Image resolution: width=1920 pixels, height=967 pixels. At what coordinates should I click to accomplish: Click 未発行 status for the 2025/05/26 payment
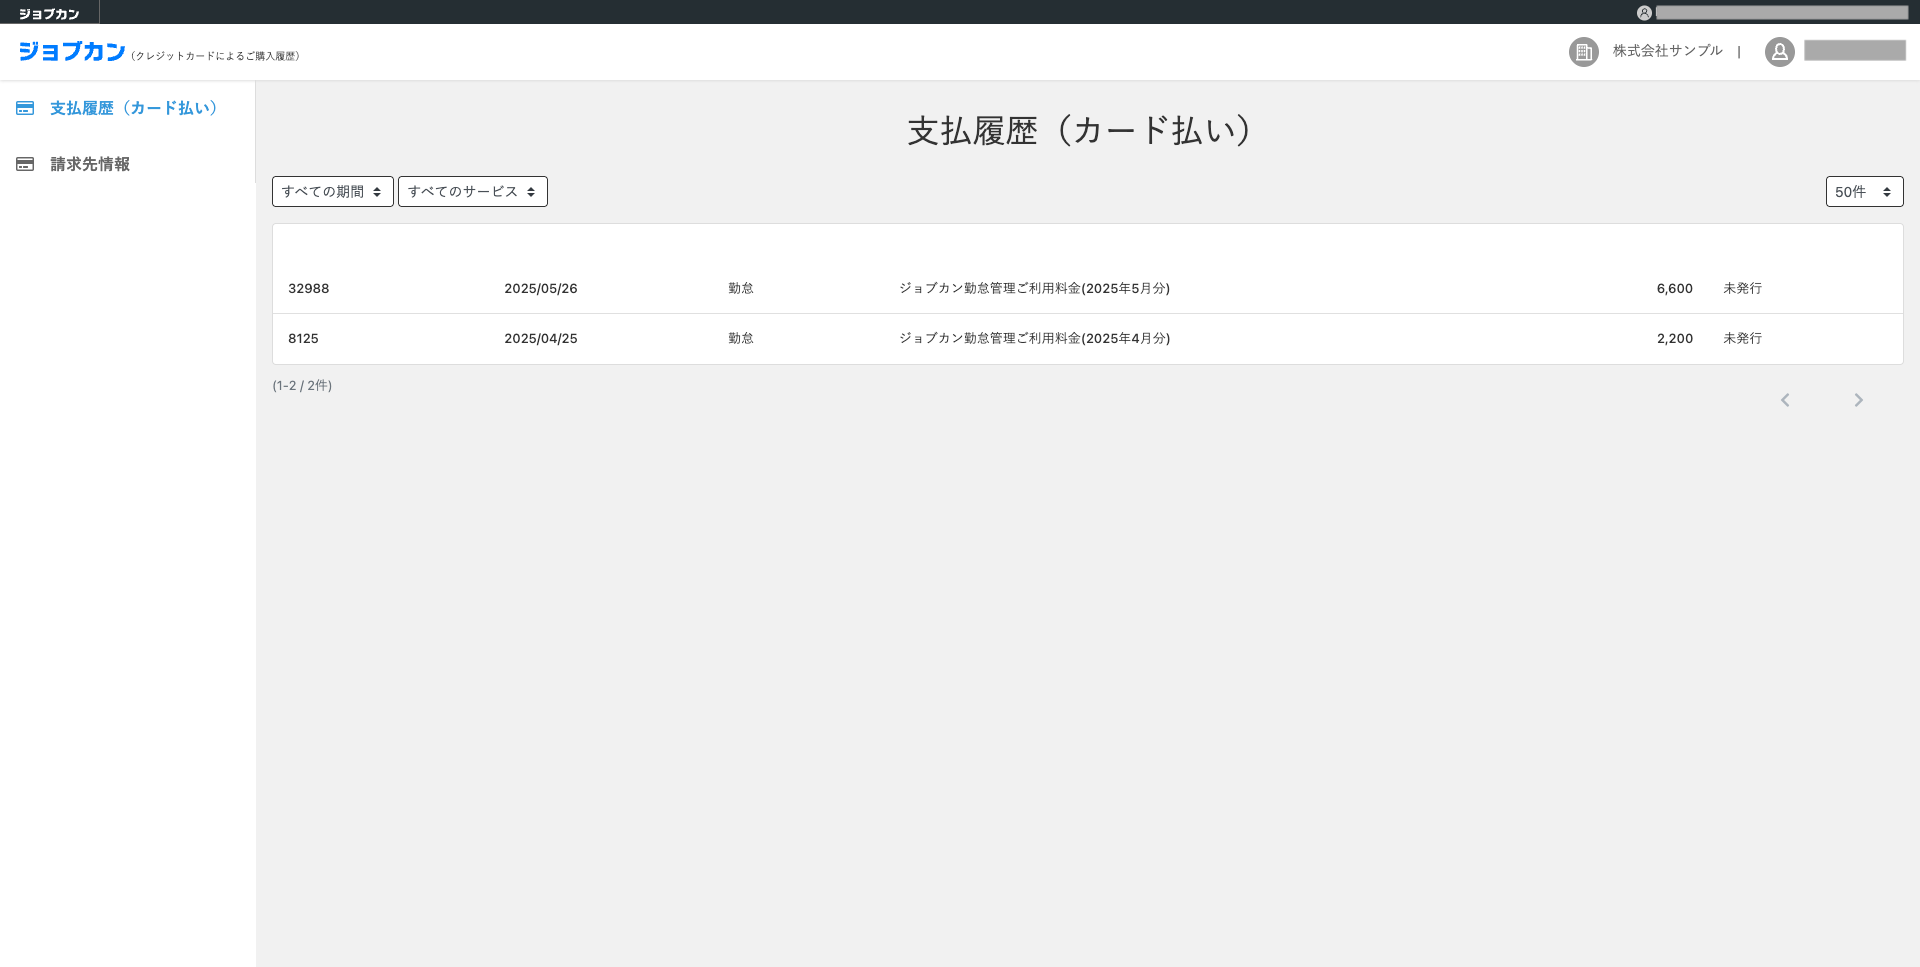pyautogui.click(x=1742, y=288)
